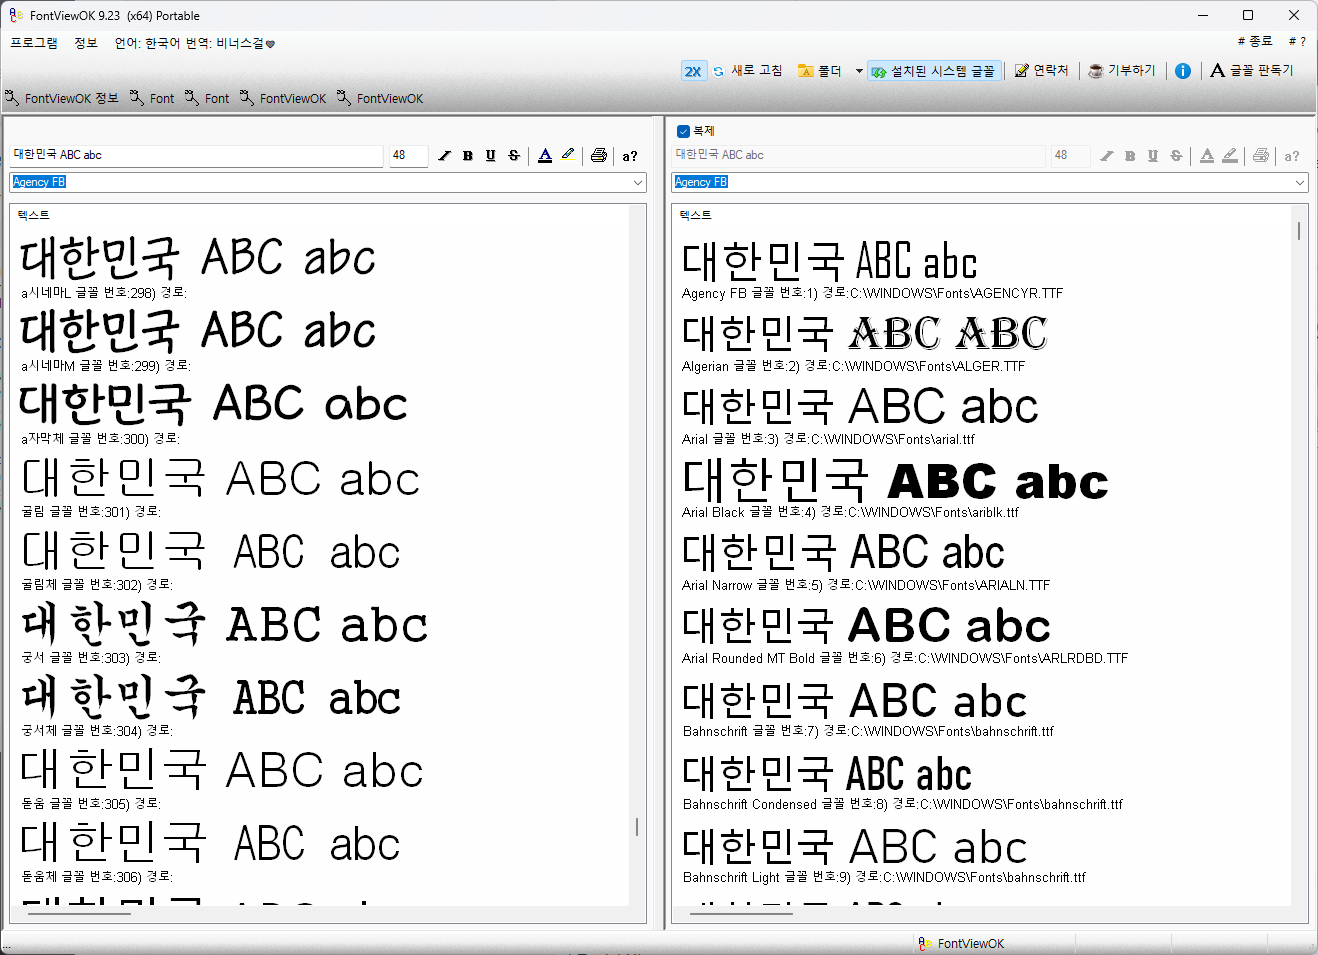This screenshot has height=955, width=1318.
Task: Click the left pane sample text field
Action: (196, 155)
